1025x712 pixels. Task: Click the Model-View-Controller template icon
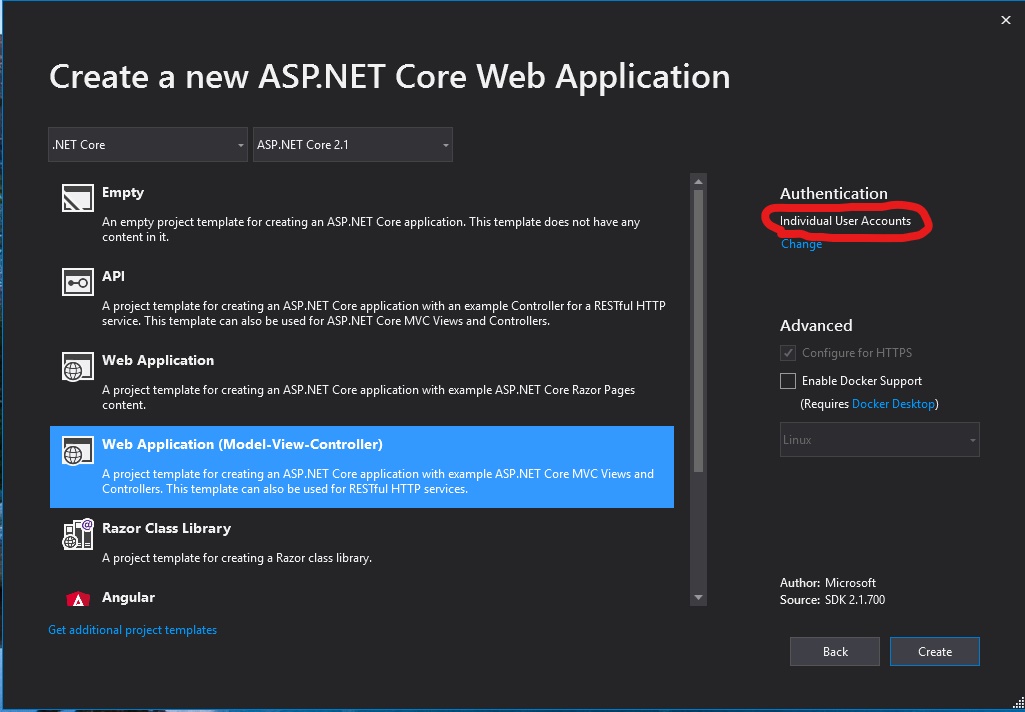click(x=78, y=450)
